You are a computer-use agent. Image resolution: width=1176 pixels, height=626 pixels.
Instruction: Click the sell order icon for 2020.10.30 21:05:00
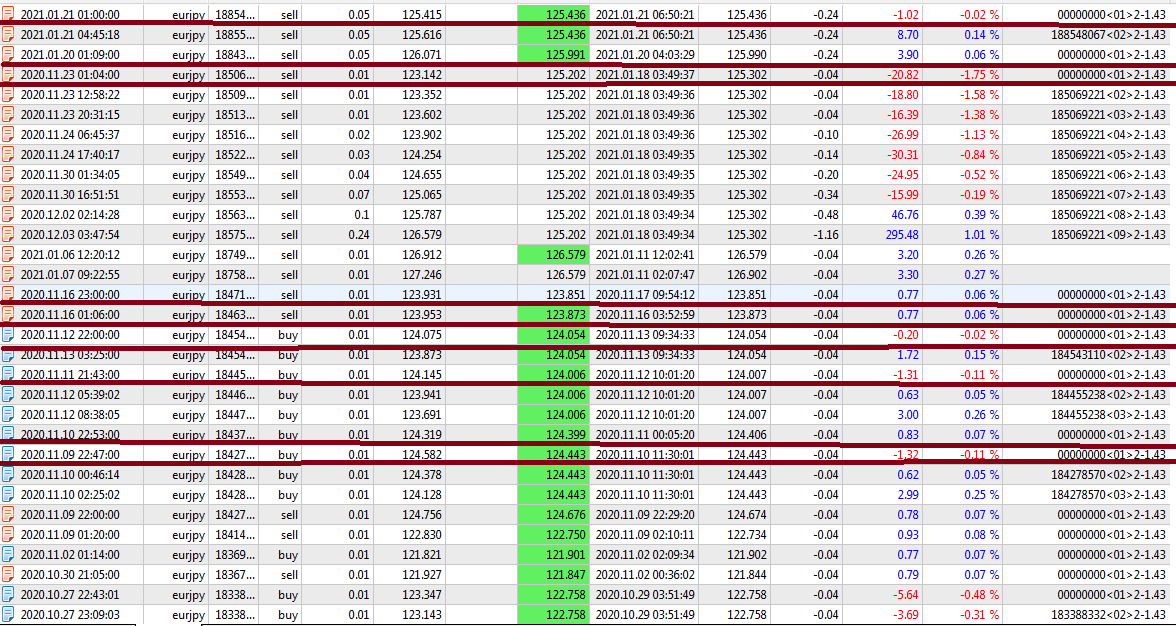click(x=8, y=574)
